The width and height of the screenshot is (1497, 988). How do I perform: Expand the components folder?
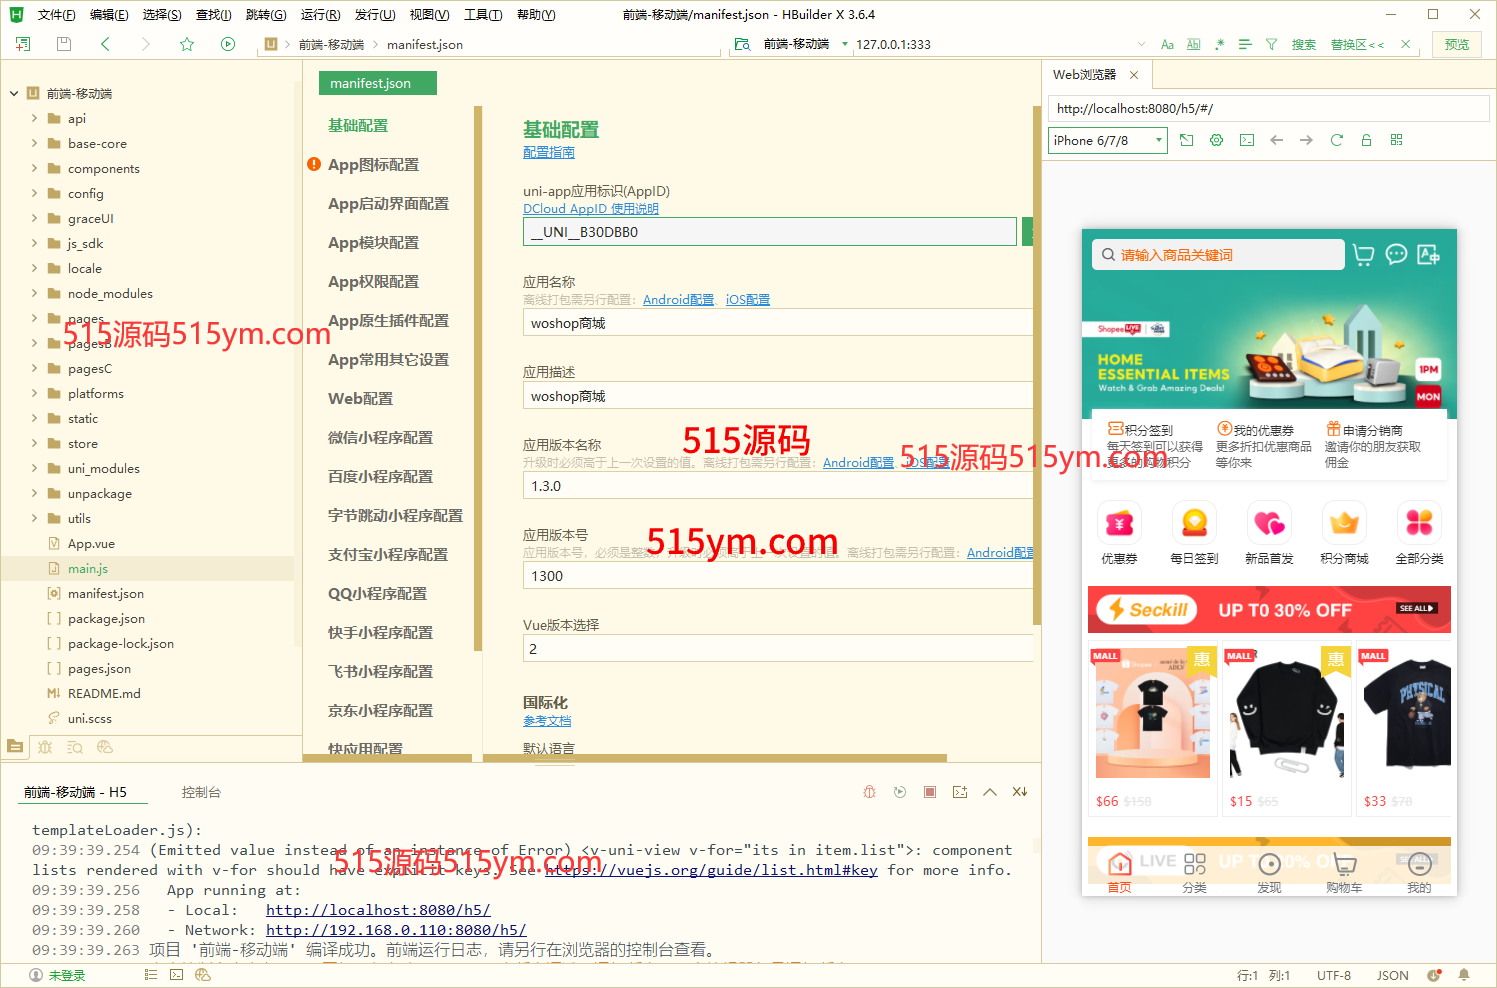35,168
